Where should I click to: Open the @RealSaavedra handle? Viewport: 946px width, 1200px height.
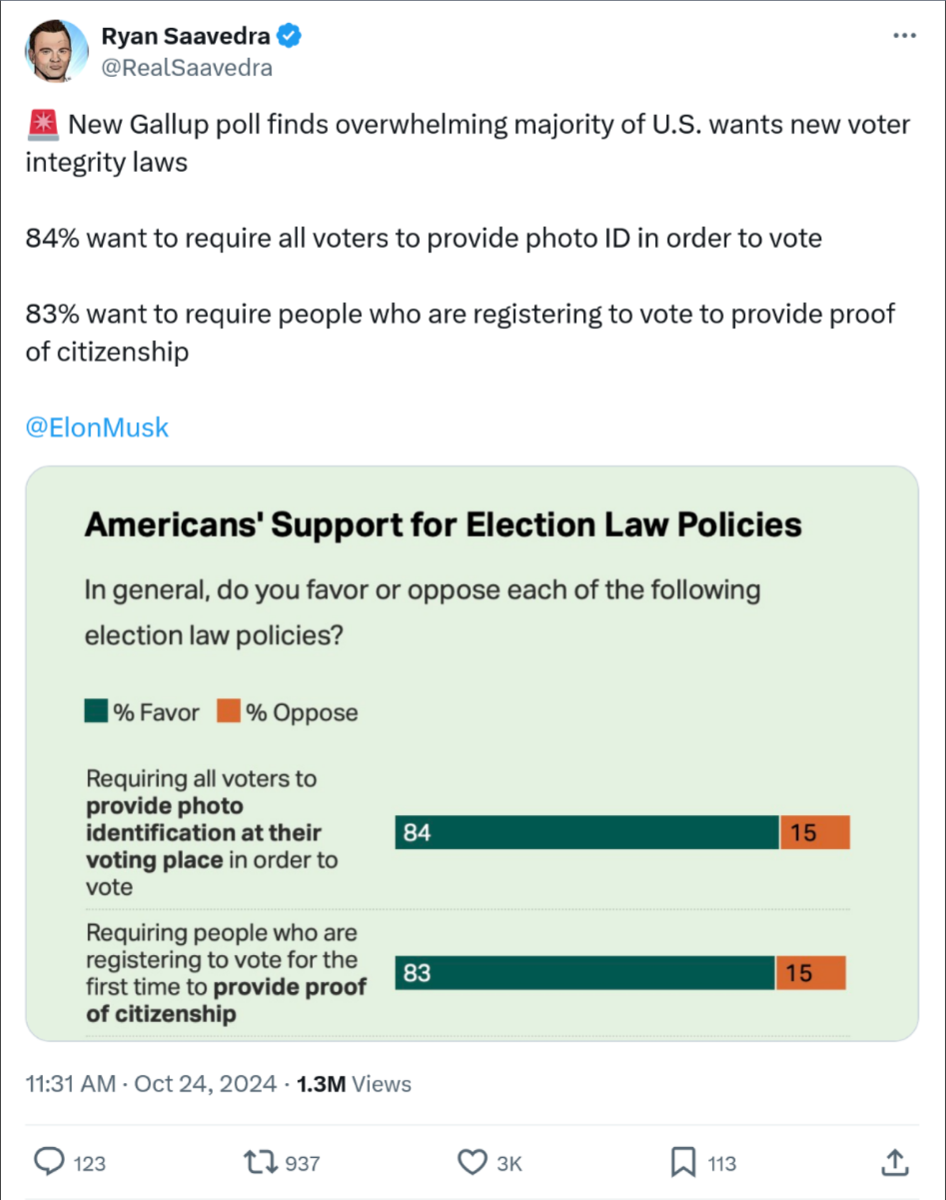pos(186,68)
